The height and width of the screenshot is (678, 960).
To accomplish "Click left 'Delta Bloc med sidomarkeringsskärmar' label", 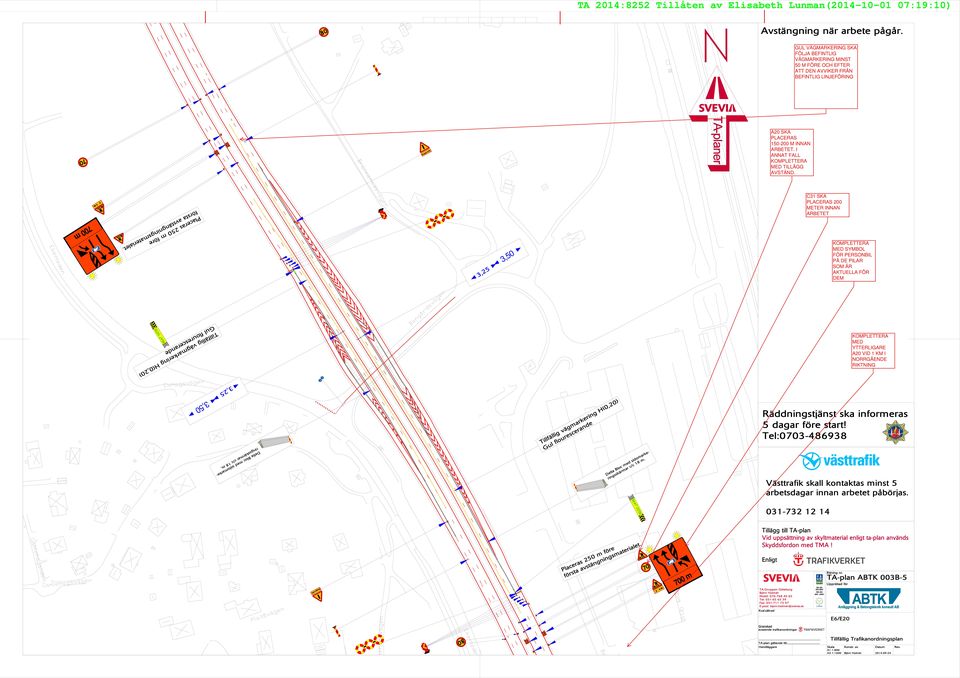I will point(239,462).
